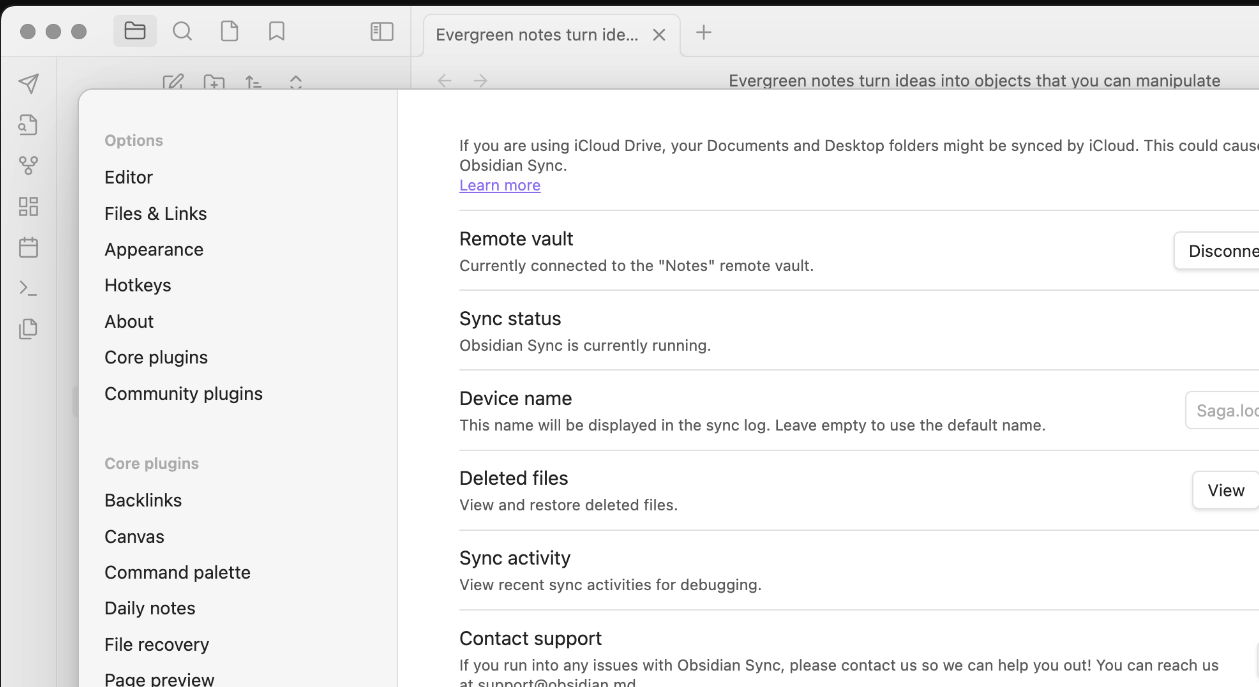Viewport: 1259px width, 687px height.
Task: Focus the Device name text field
Action: click(x=1224, y=411)
